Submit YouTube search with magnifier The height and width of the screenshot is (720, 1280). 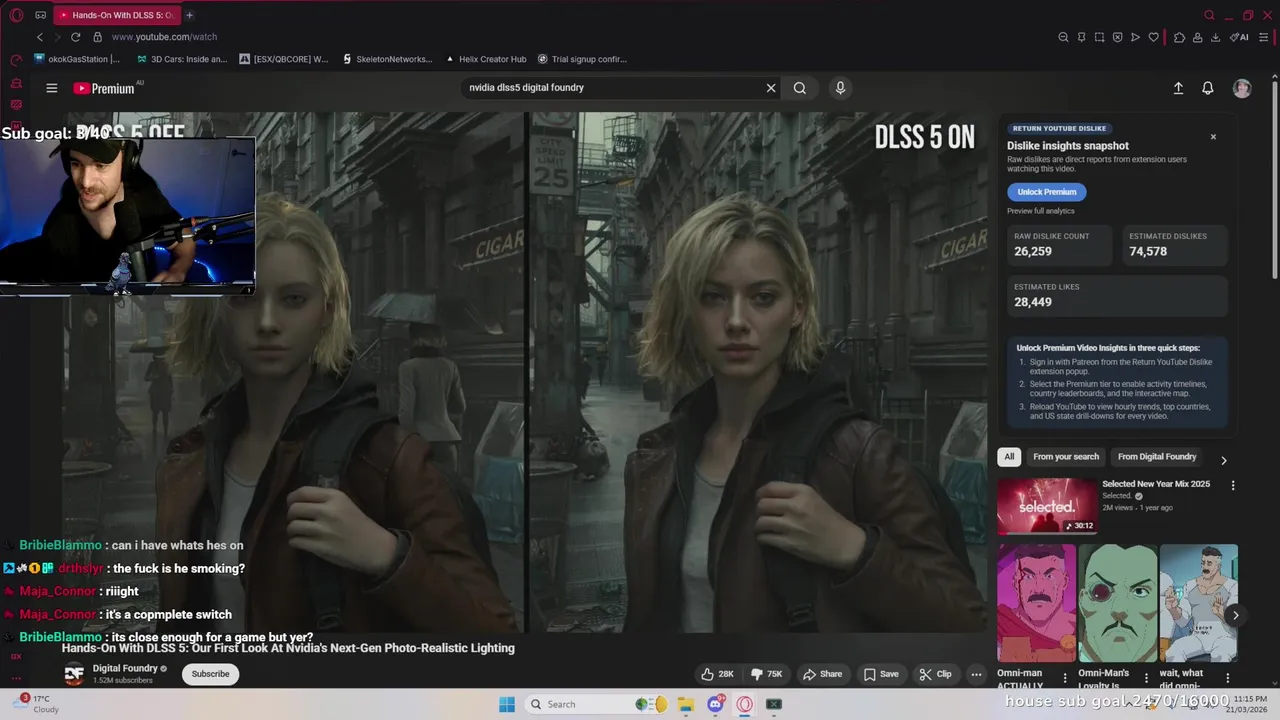pyautogui.click(x=800, y=88)
